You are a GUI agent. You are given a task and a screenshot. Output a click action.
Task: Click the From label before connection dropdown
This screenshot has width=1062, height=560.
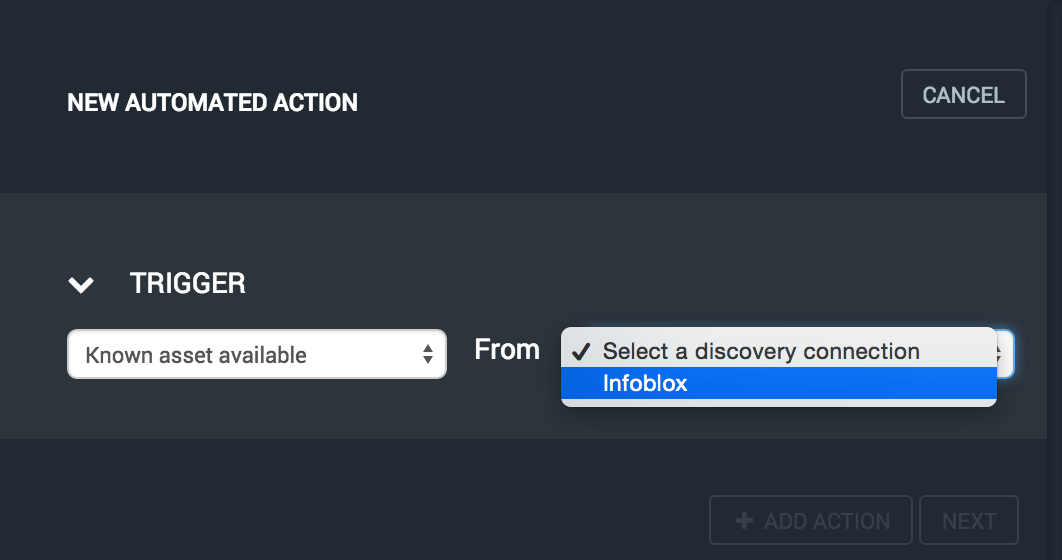[x=507, y=350]
